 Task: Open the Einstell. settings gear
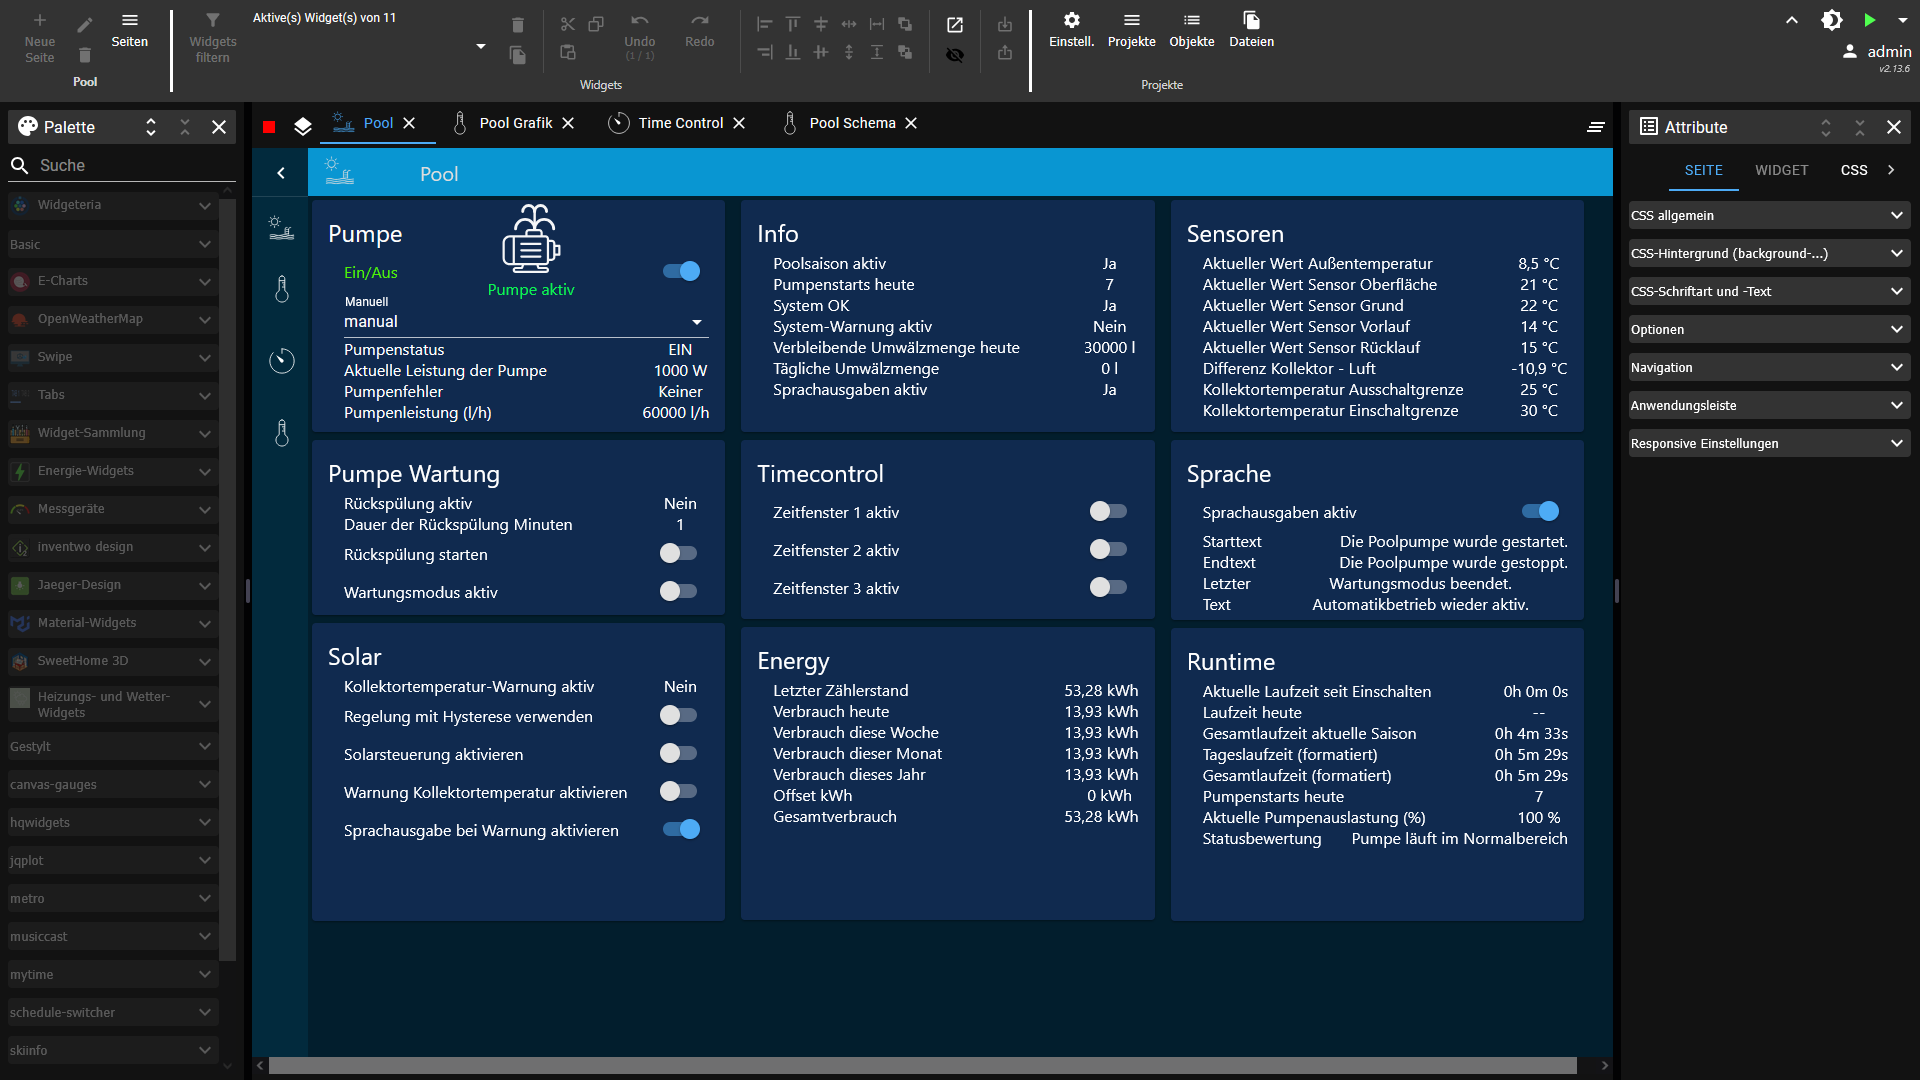click(1071, 21)
